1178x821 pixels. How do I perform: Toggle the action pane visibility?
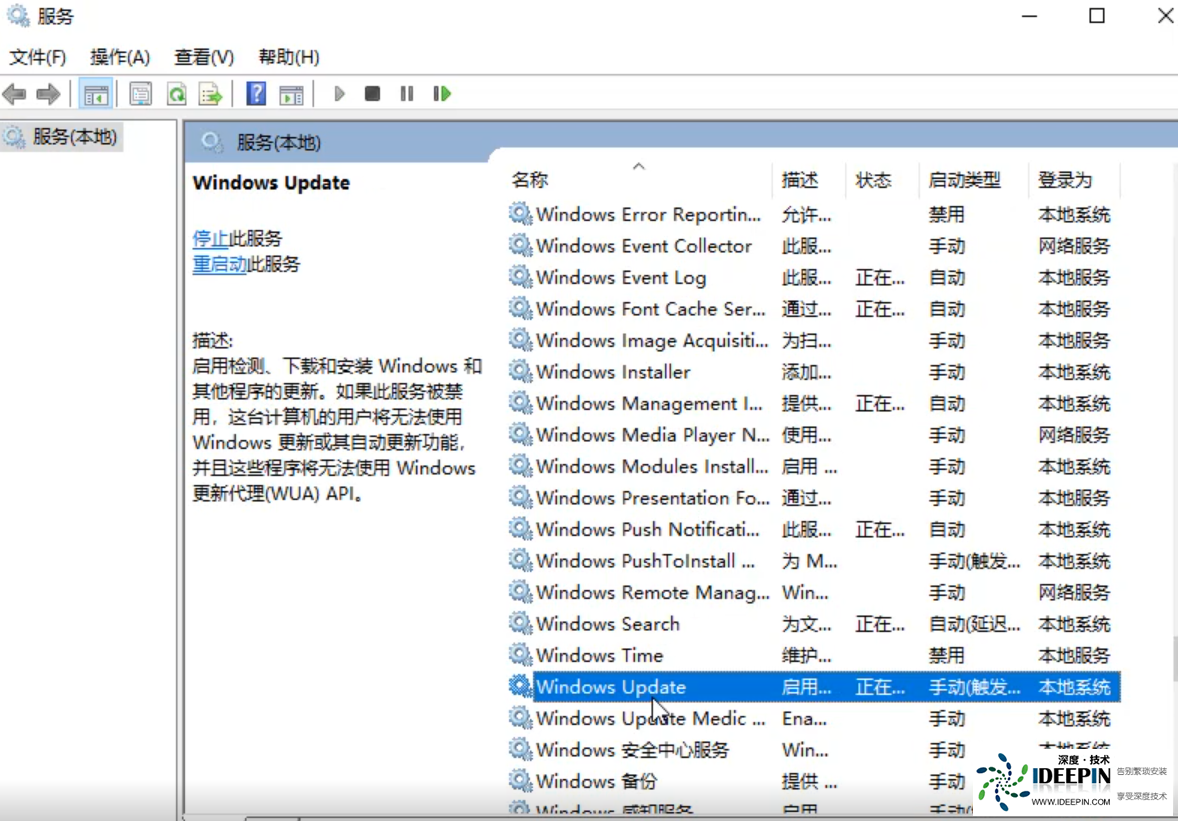tap(290, 93)
